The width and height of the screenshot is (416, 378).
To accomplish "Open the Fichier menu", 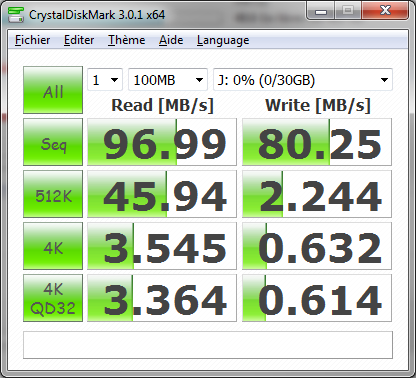I will (x=32, y=40).
